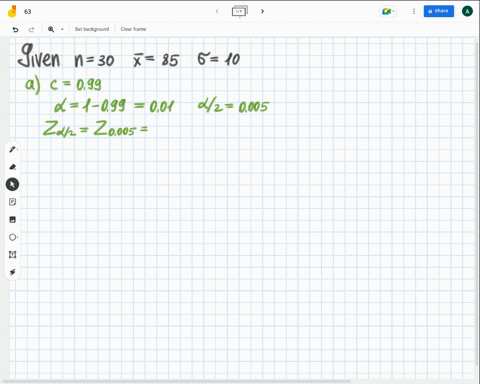Image resolution: width=480 pixels, height=384 pixels.
Task: Select the Circle shape tool
Action: click(x=13, y=237)
